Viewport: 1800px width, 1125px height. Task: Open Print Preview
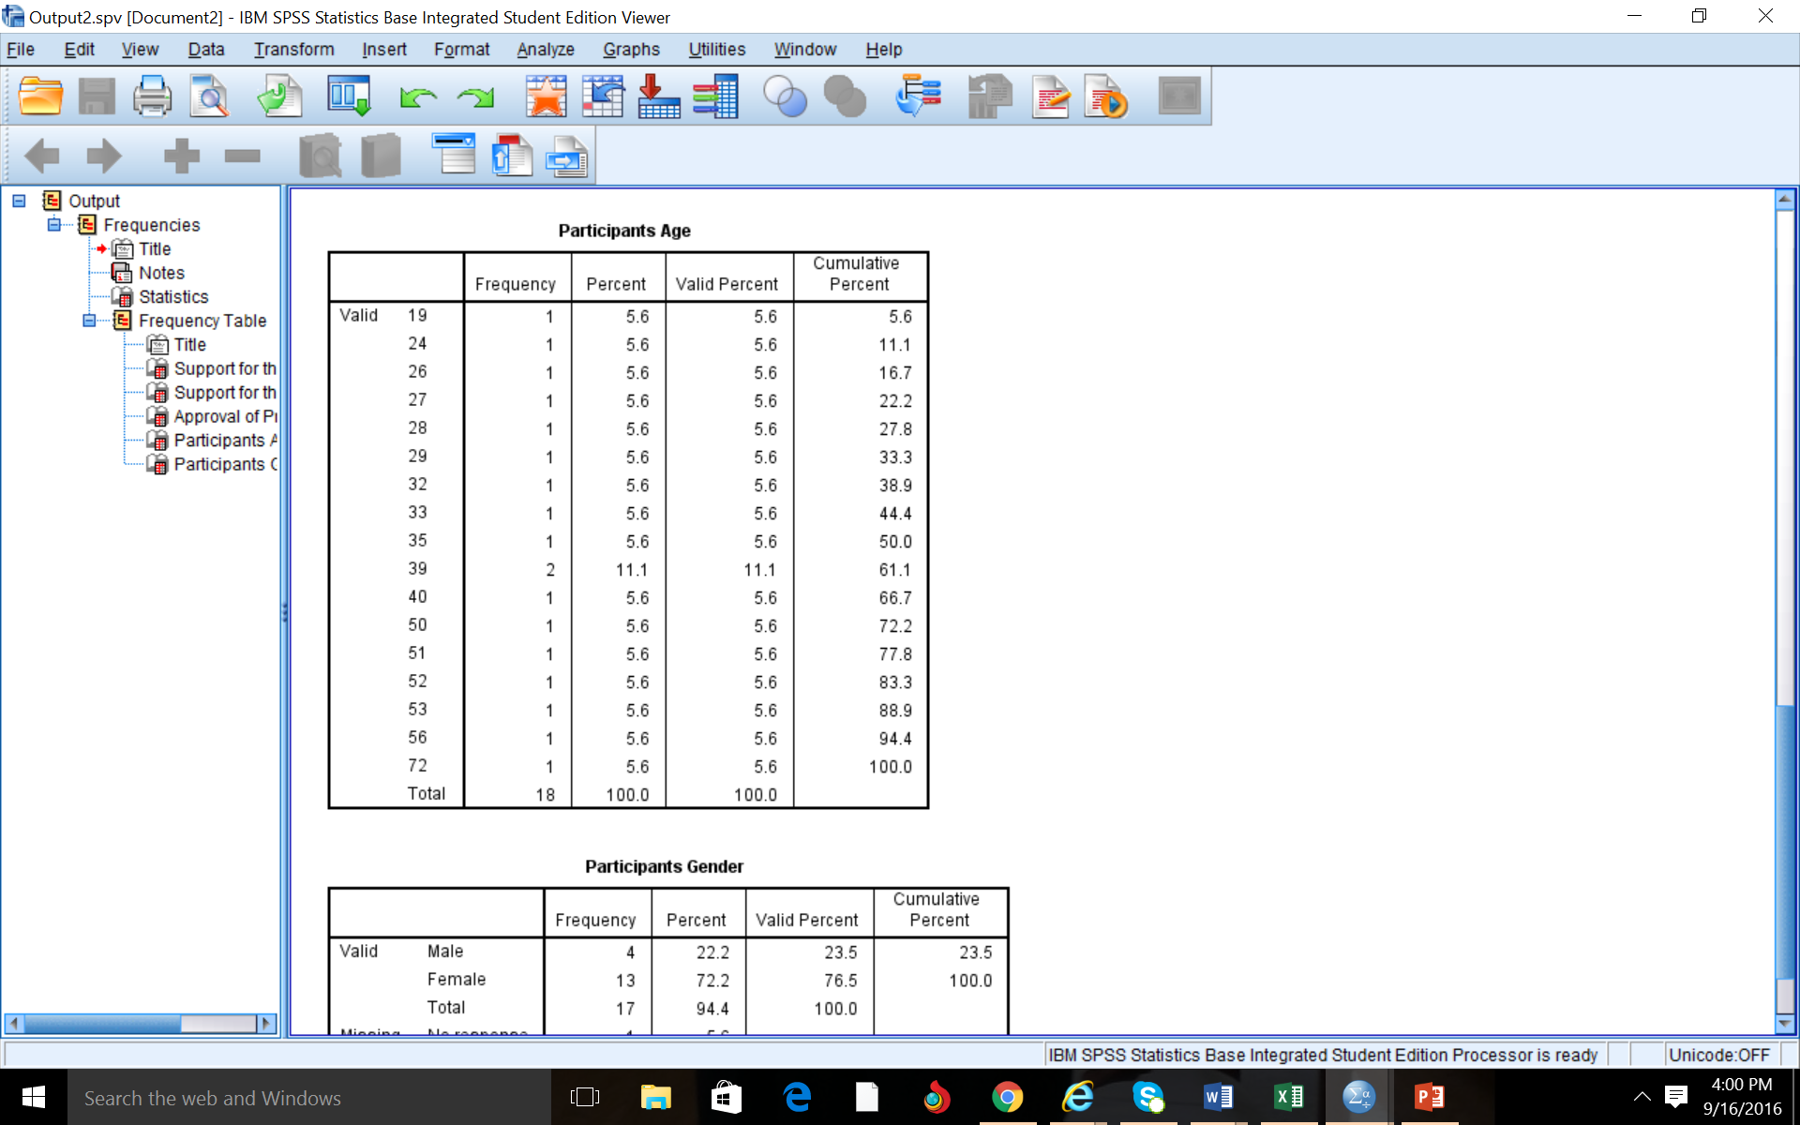pos(209,96)
